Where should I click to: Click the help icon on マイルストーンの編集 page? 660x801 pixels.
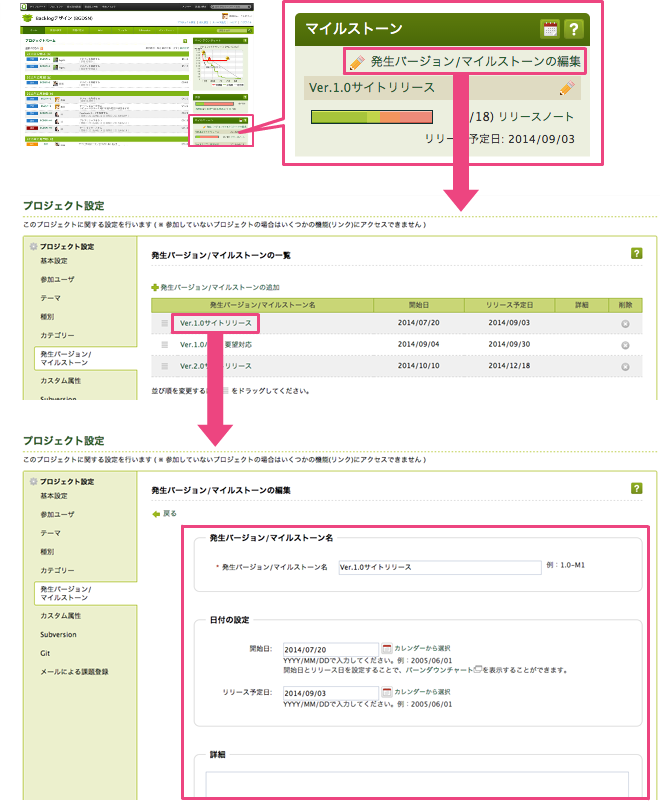pyautogui.click(x=637, y=488)
